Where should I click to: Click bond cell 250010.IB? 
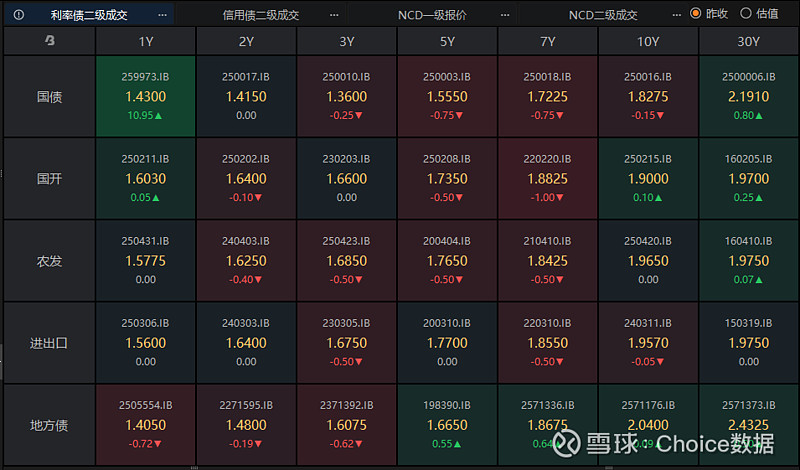pyautogui.click(x=346, y=96)
